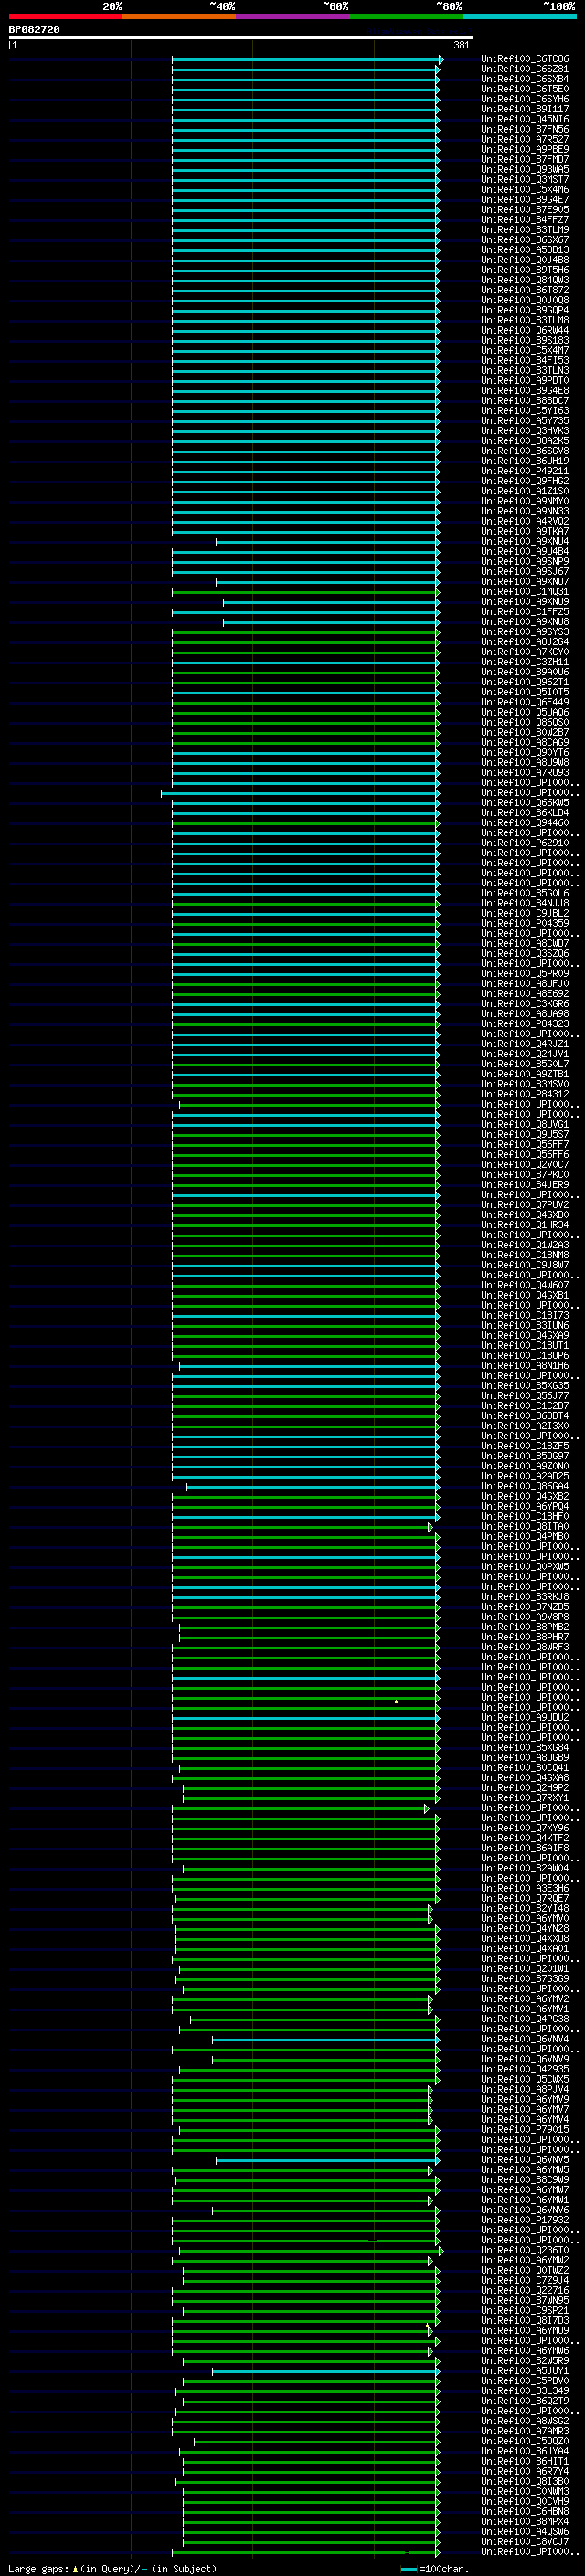Click hit label UniRef100_Q6RW44

[525, 331]
